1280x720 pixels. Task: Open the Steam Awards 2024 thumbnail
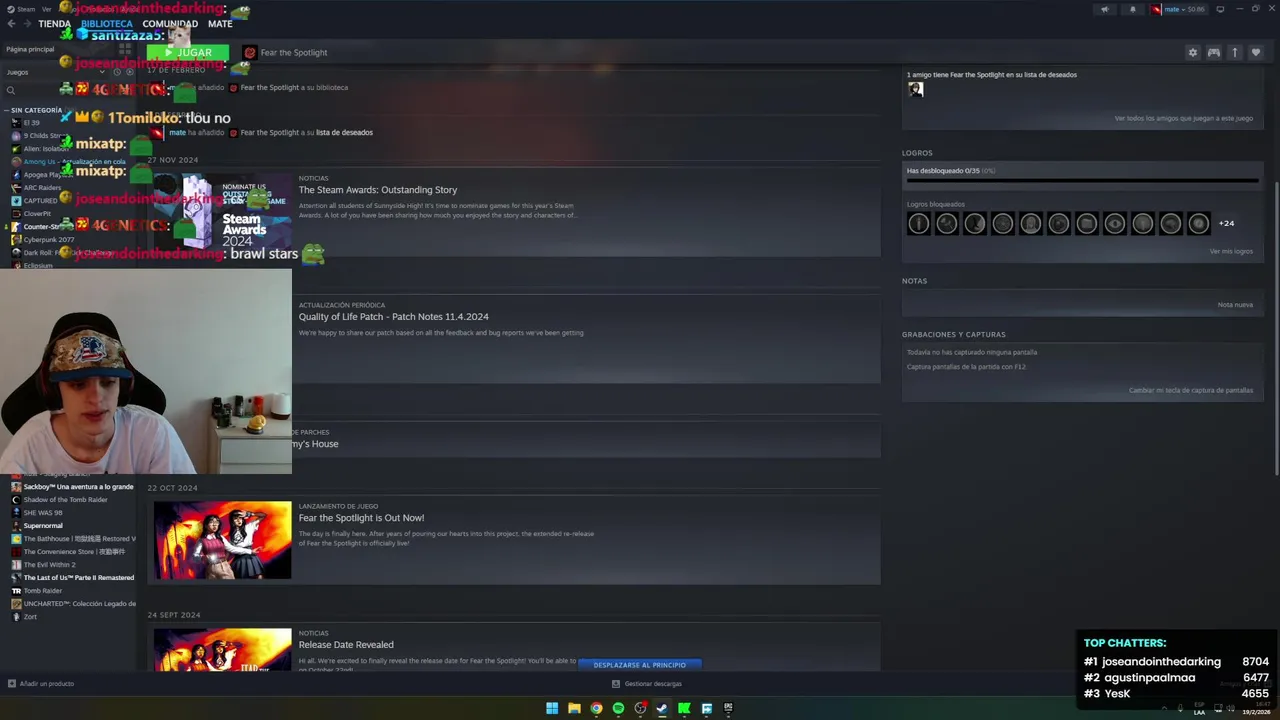coord(222,212)
